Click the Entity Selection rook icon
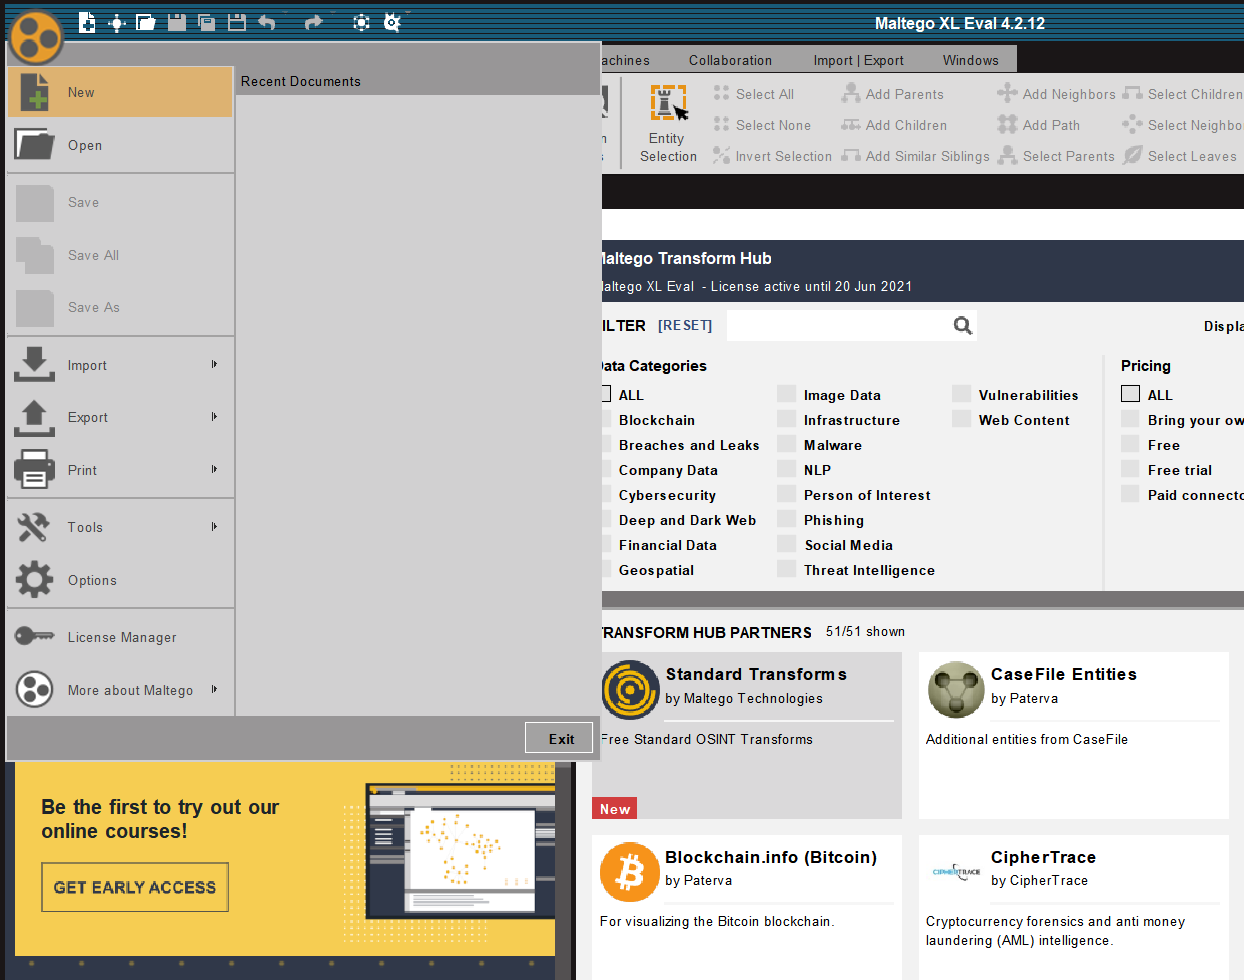This screenshot has height=980, width=1244. pos(668,103)
